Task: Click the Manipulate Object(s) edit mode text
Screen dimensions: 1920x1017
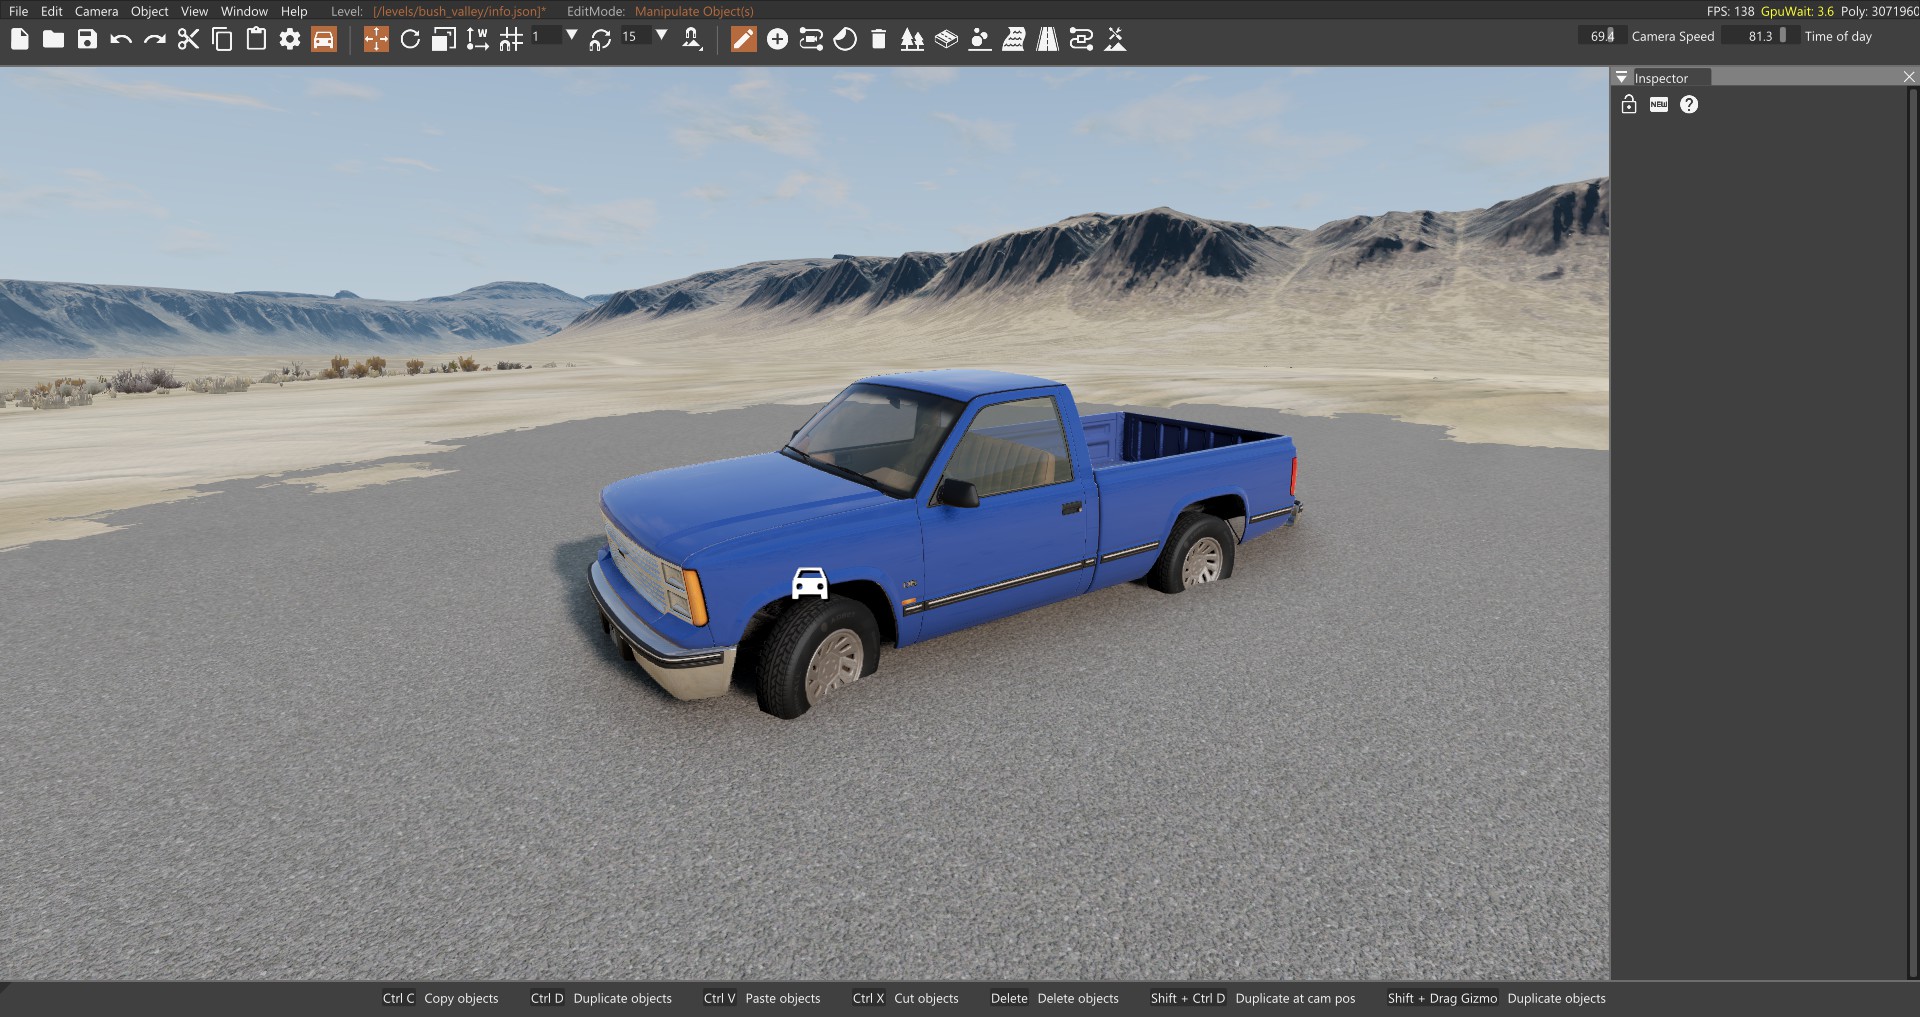Action: tap(694, 11)
